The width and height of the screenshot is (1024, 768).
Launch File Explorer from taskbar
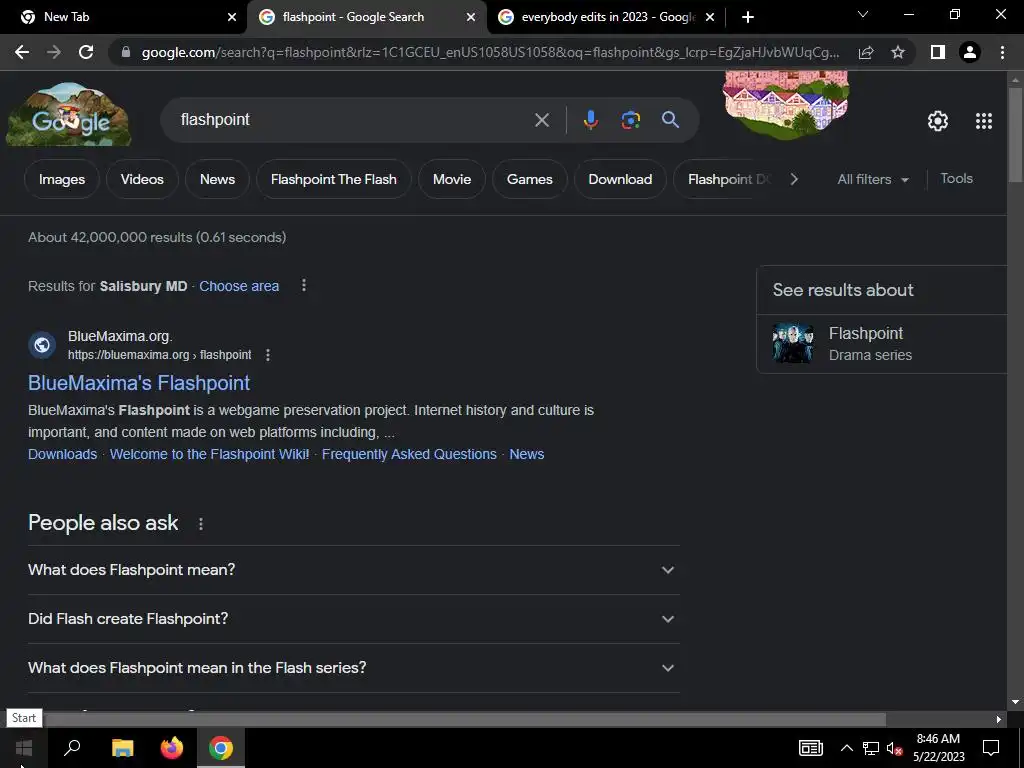(122, 748)
